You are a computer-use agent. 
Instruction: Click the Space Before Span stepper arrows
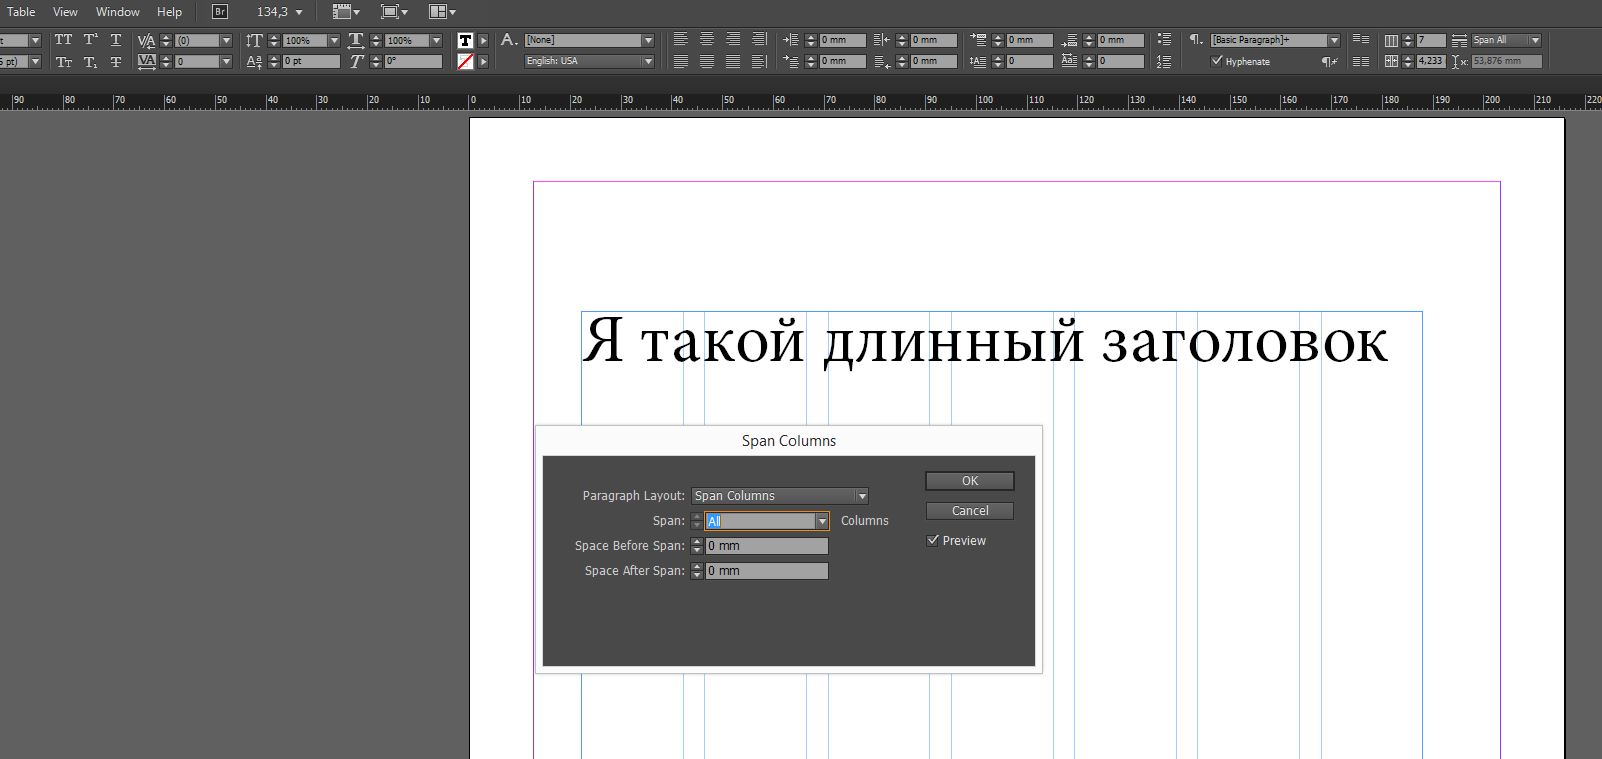click(x=697, y=546)
